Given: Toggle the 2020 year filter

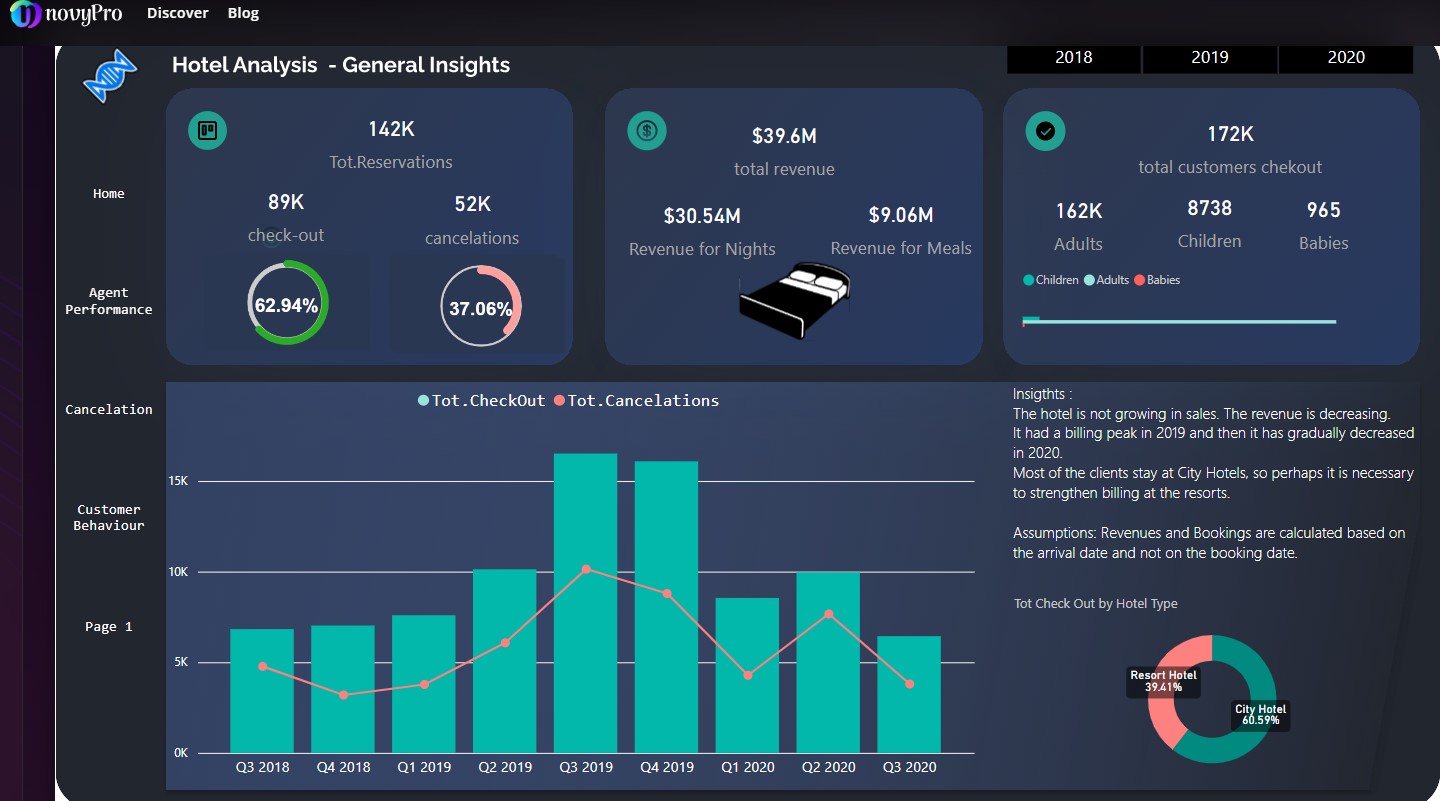Looking at the screenshot, I should [1345, 58].
